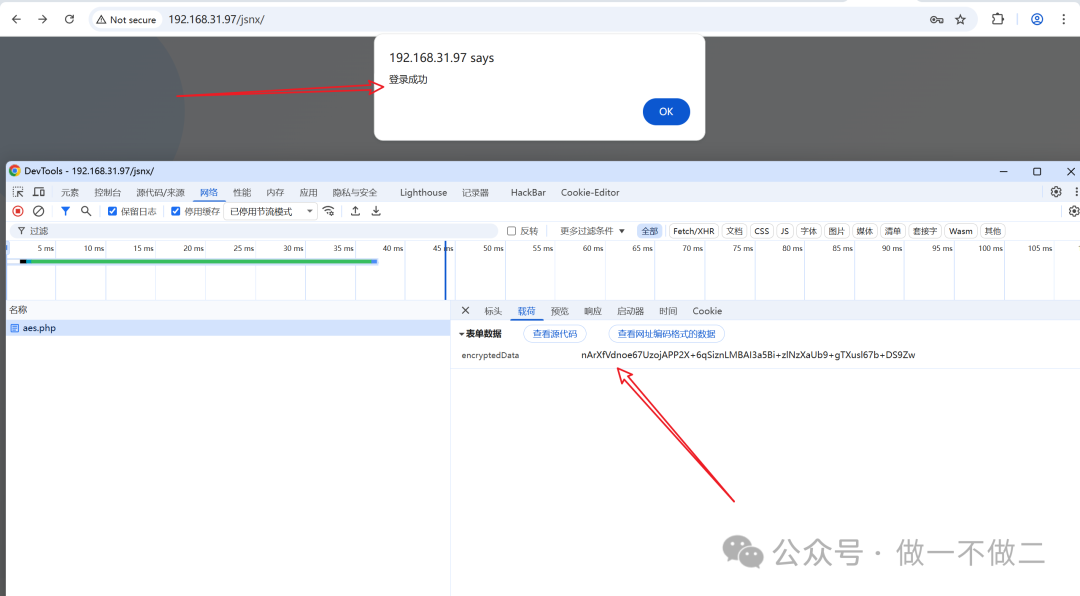Screen dimensions: 1080x596
Task: Click the browser back arrow
Action: [17, 19]
